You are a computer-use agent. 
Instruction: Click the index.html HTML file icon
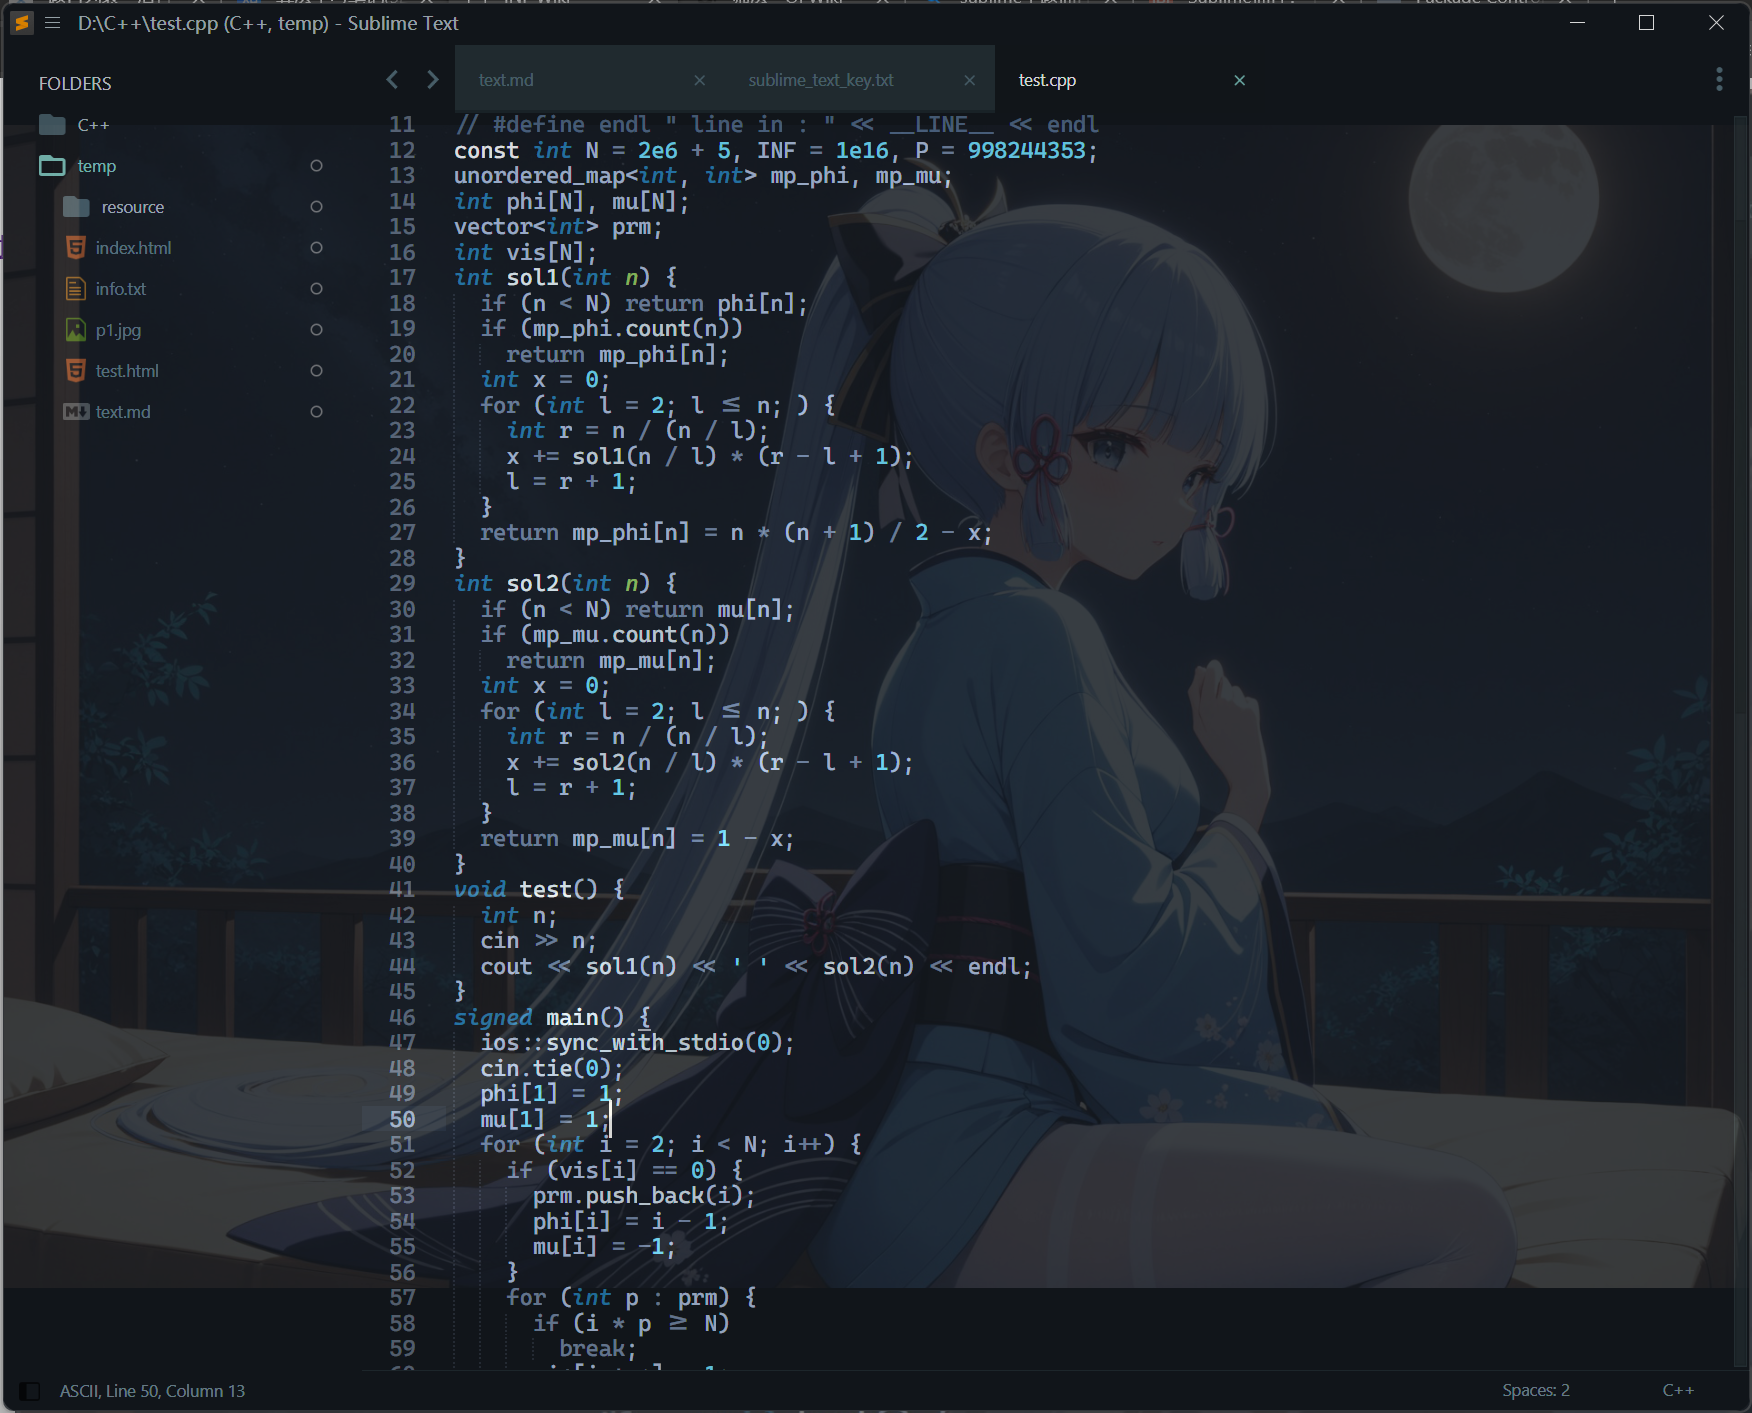(75, 247)
